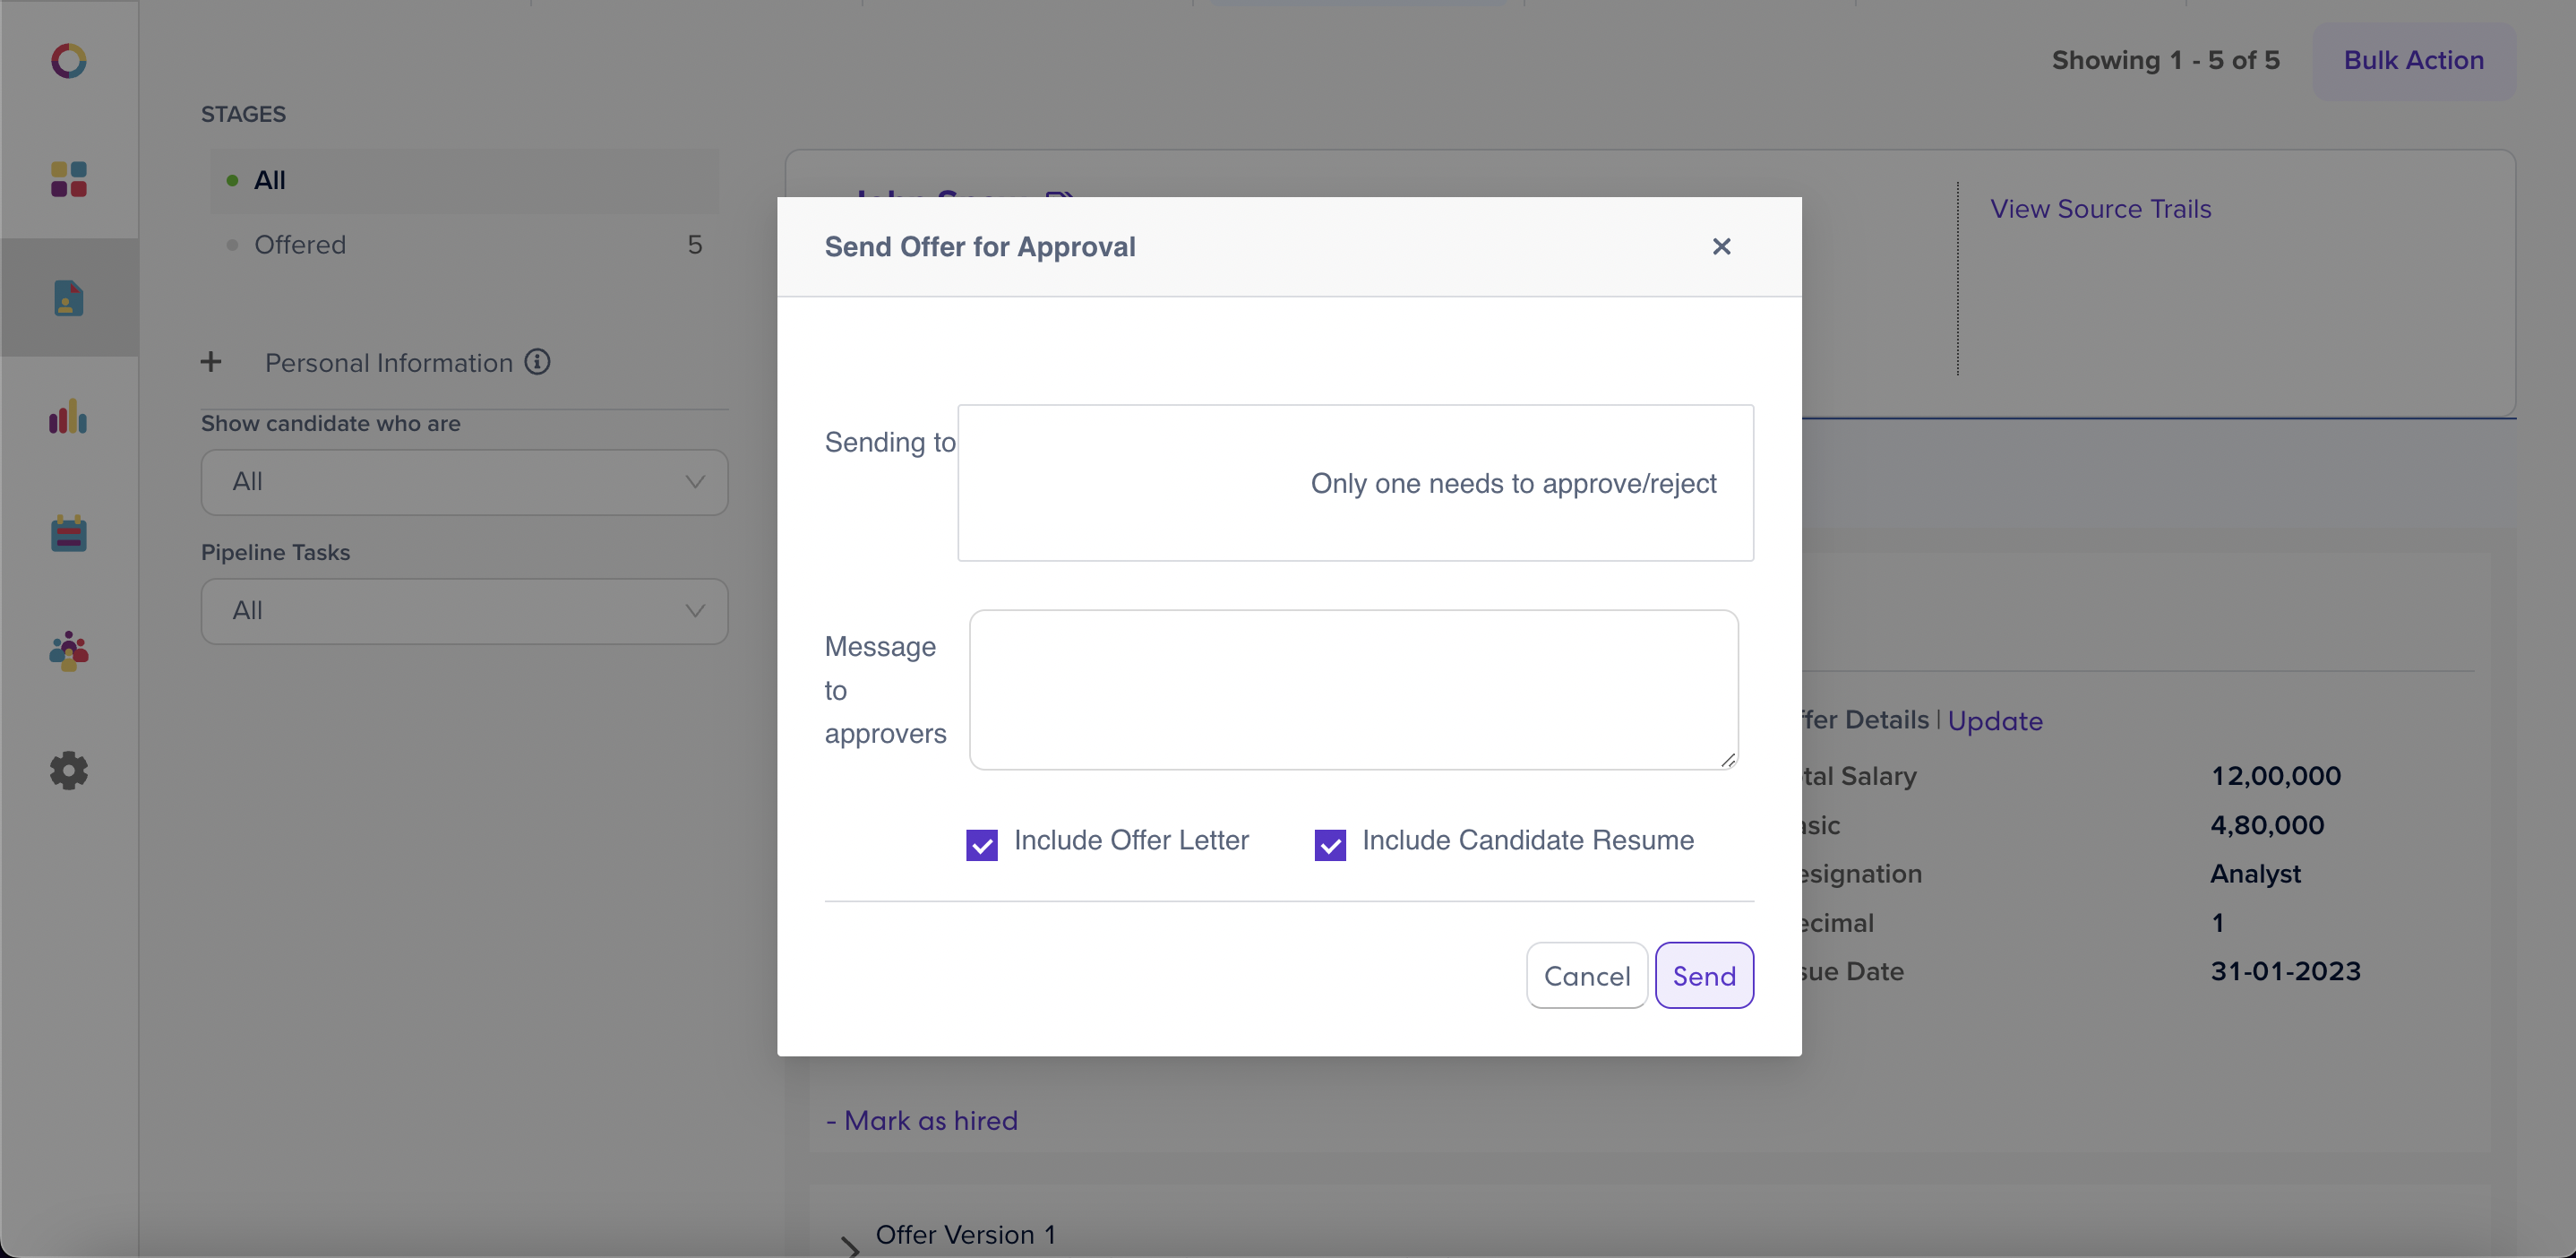The width and height of the screenshot is (2576, 1258).
Task: Click the Analyst designation value
Action: coord(2255,874)
